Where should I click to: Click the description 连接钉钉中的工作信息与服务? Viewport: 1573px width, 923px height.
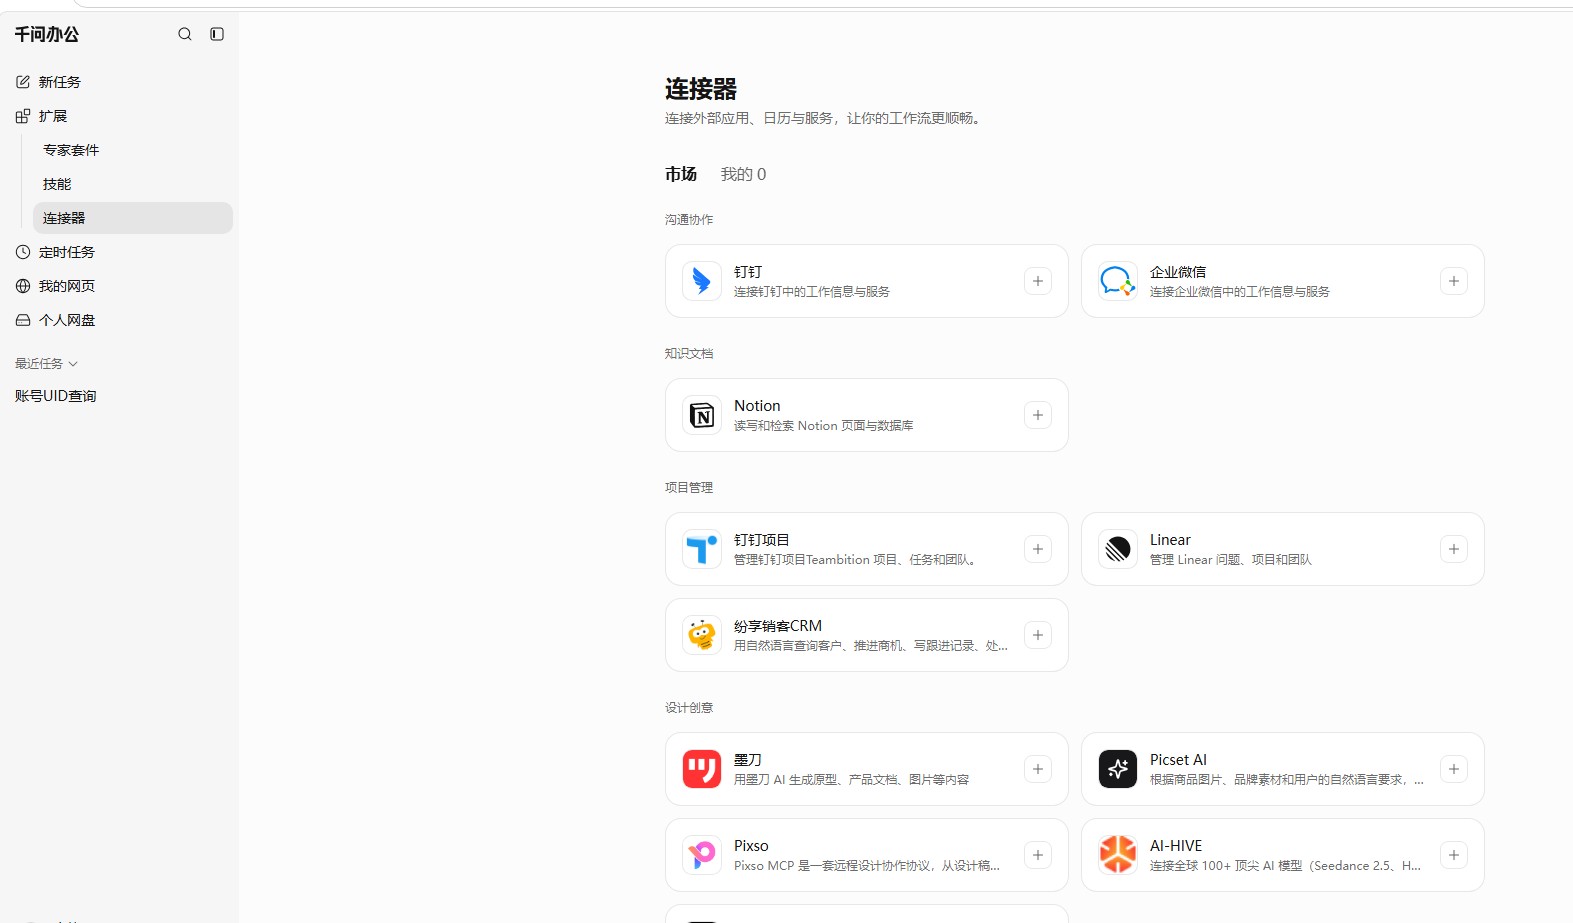(x=812, y=292)
